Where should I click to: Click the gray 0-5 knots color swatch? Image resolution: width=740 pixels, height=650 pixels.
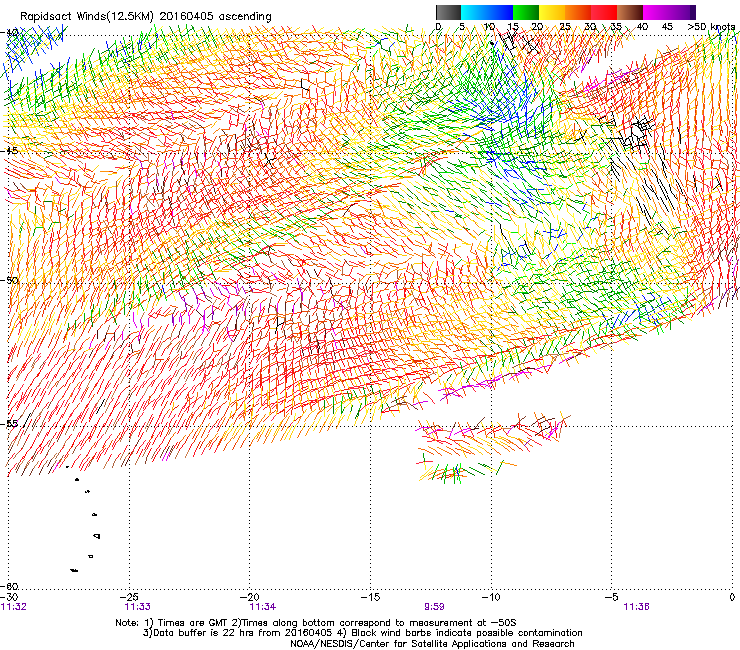pyautogui.click(x=448, y=12)
